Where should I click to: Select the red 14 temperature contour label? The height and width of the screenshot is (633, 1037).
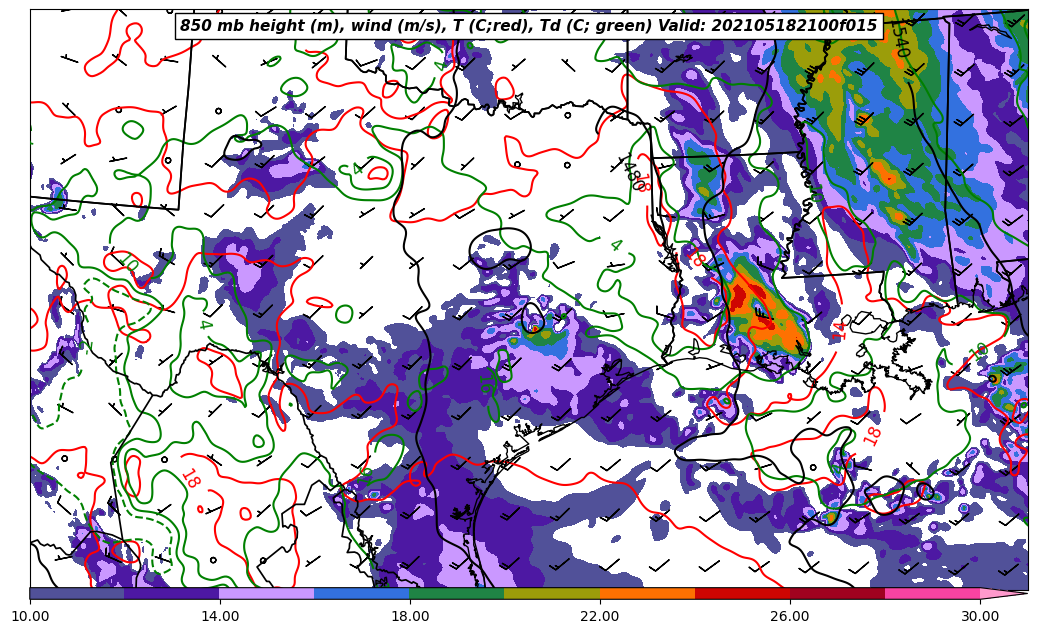(x=840, y=329)
